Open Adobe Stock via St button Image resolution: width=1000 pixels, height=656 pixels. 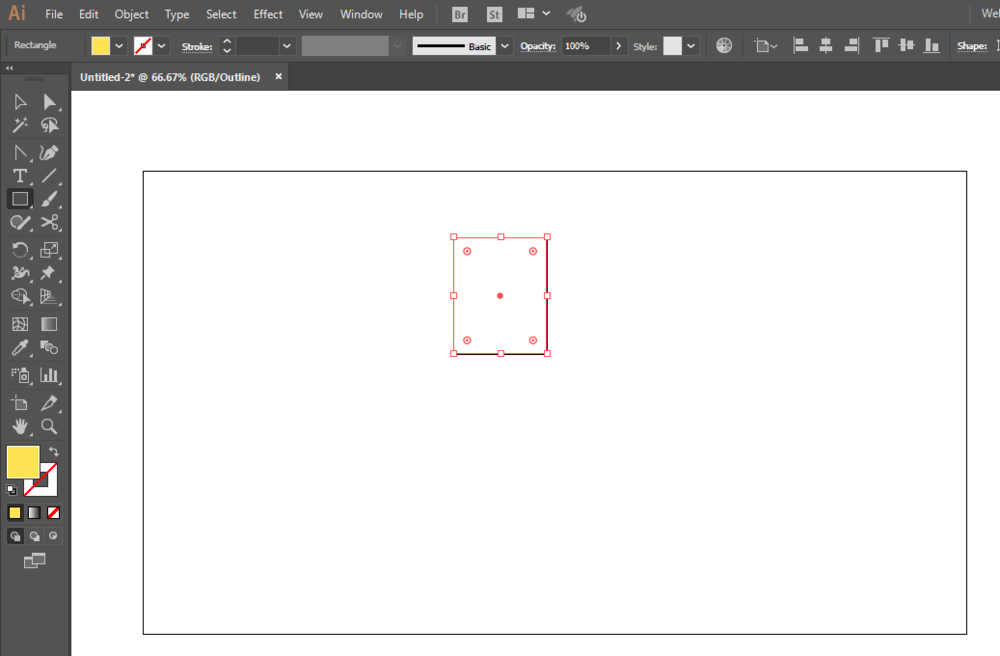pyautogui.click(x=494, y=14)
